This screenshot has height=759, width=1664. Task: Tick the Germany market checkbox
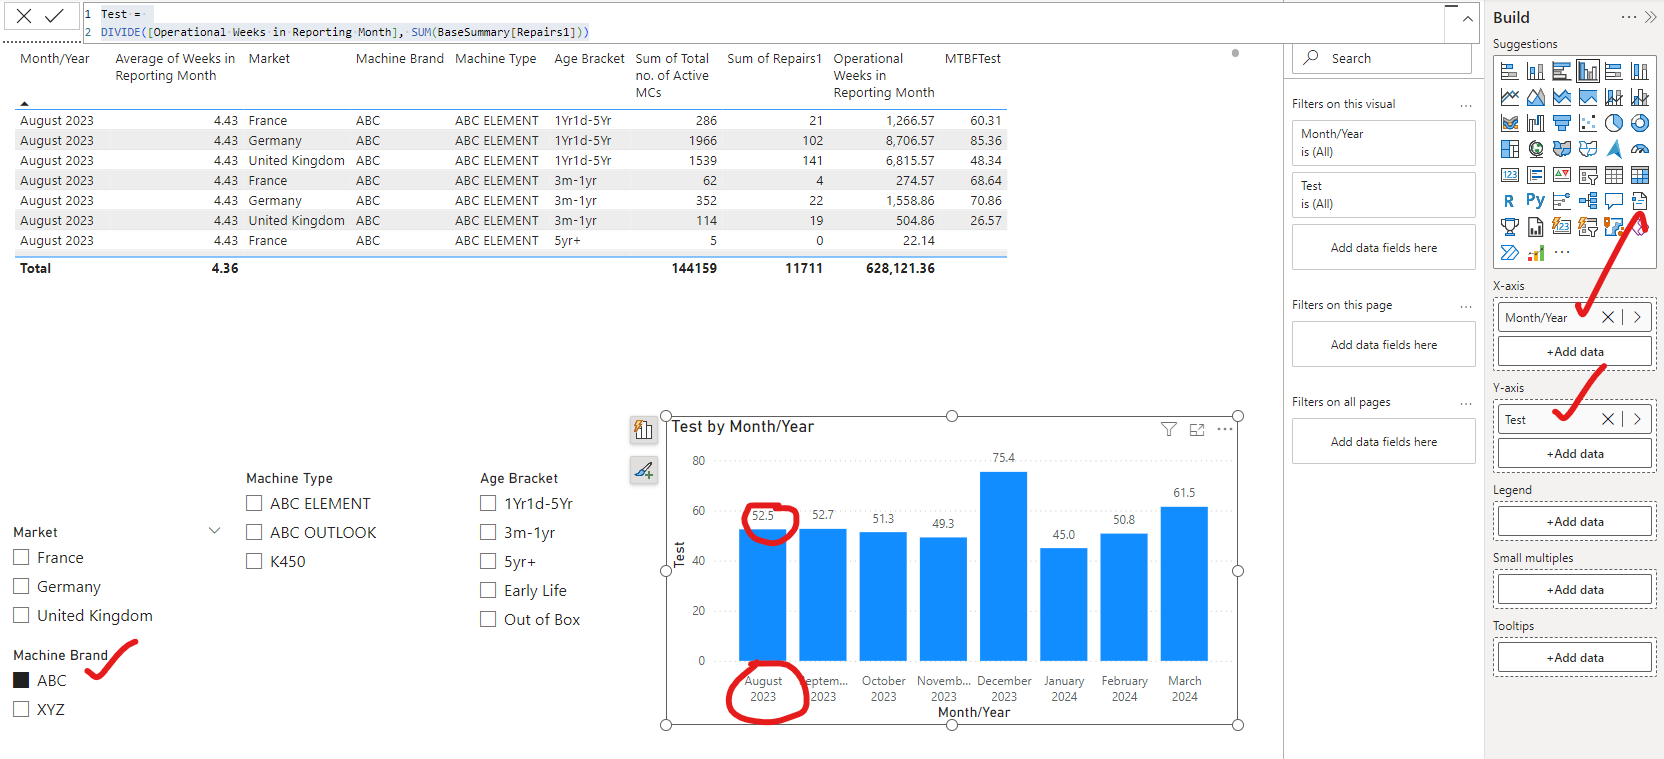pyautogui.click(x=21, y=586)
